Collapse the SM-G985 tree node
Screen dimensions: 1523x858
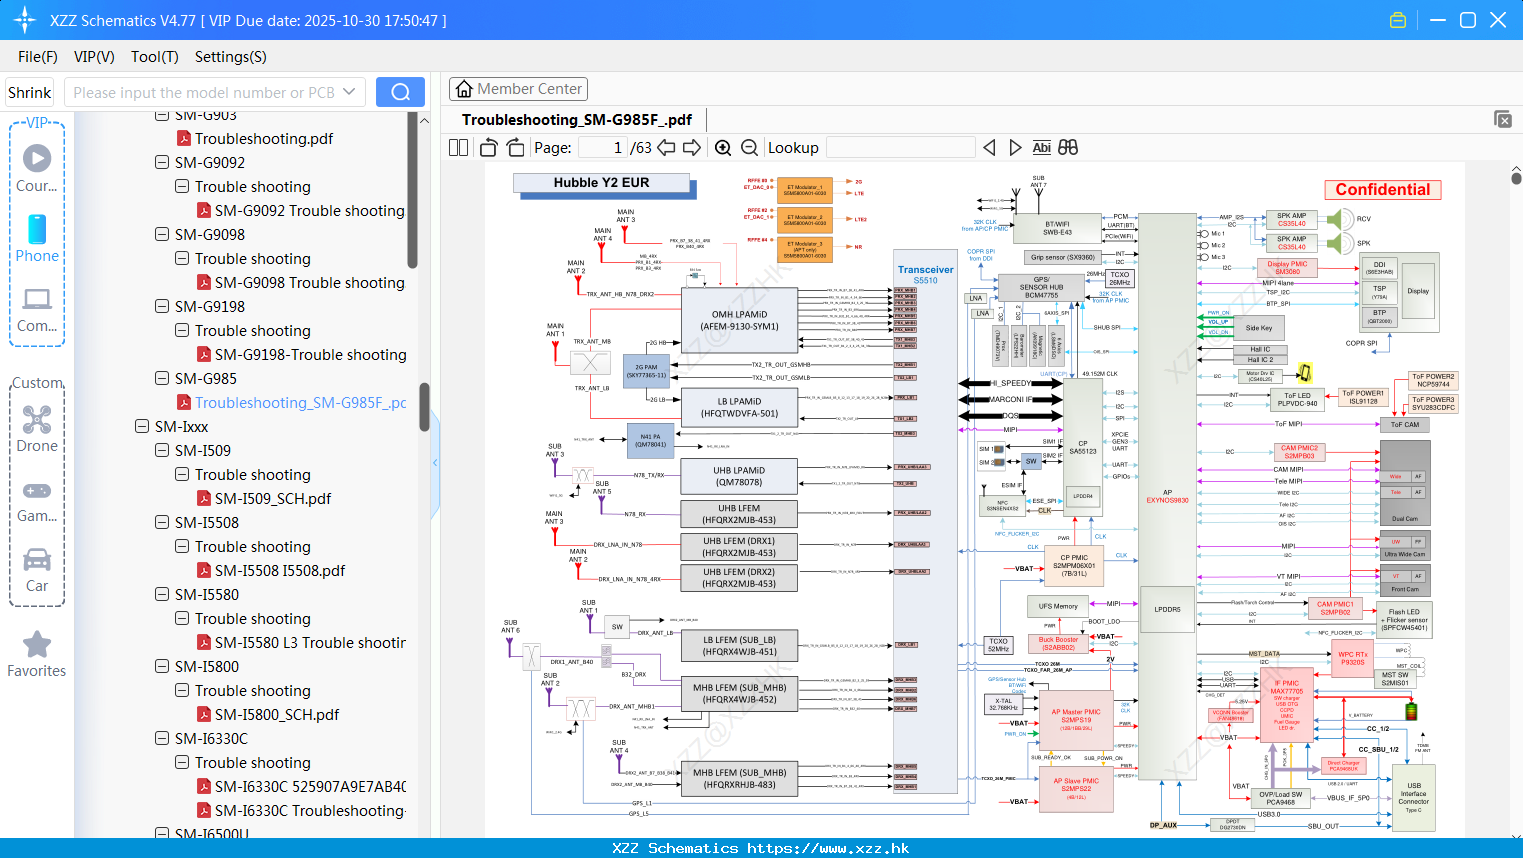[162, 378]
